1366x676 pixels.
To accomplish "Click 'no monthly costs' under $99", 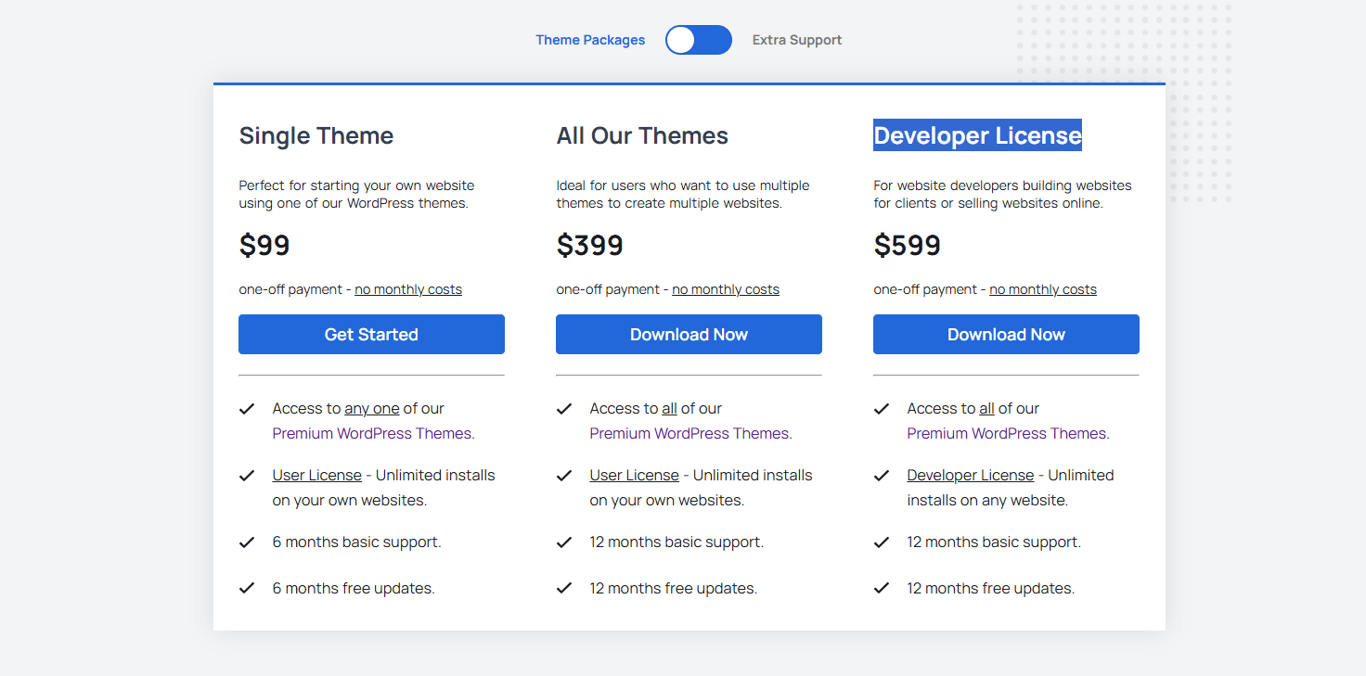I will click(x=408, y=289).
